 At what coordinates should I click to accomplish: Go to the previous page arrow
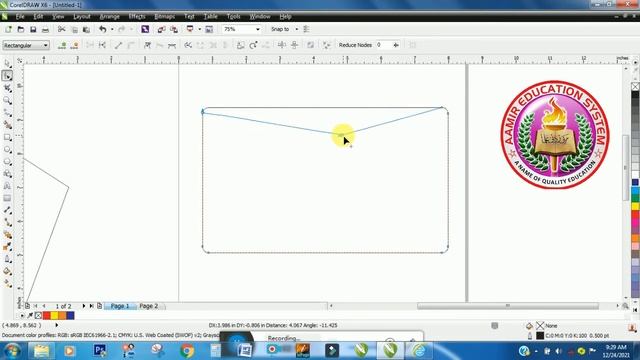click(x=44, y=306)
